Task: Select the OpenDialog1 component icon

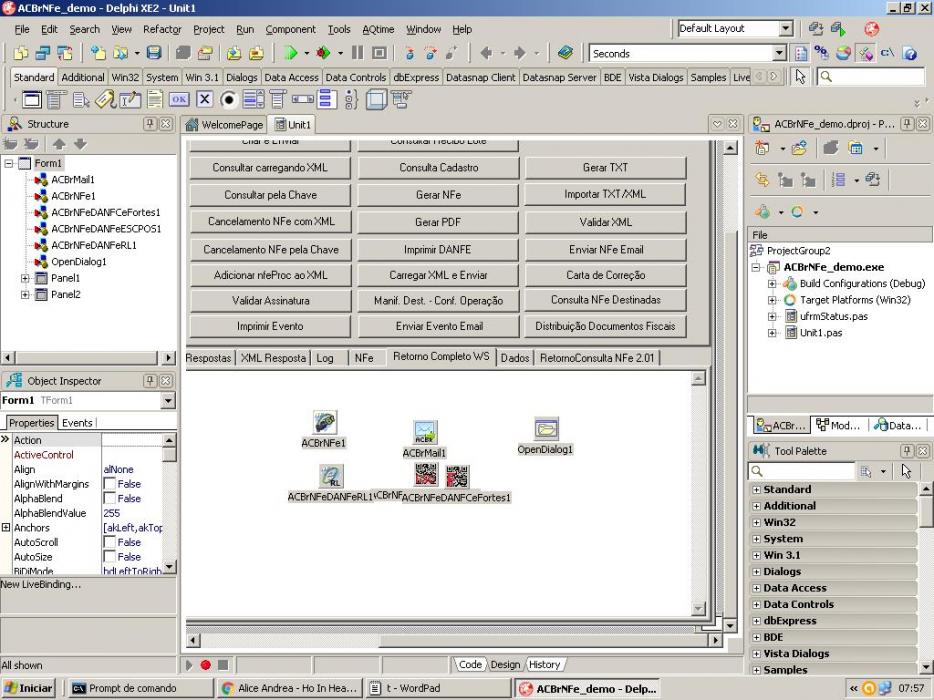Action: coord(546,429)
